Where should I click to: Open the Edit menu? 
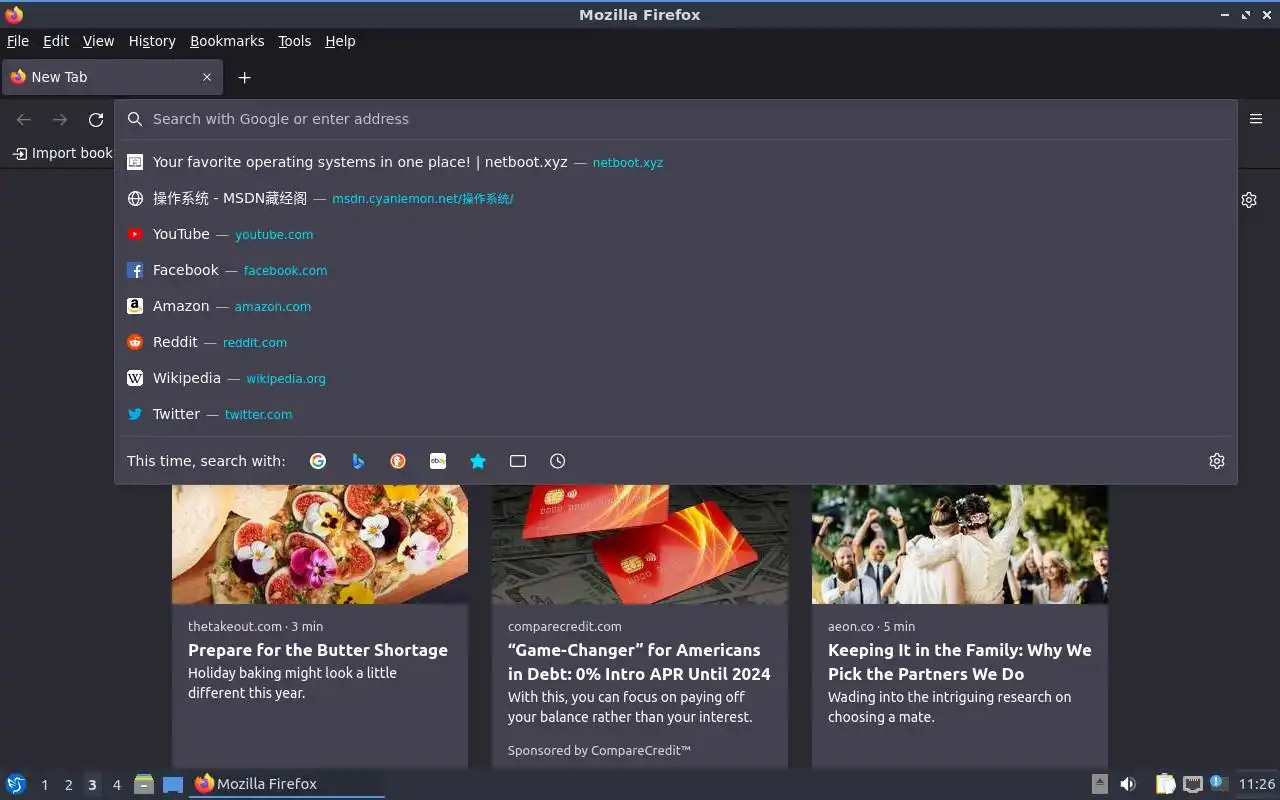click(56, 41)
